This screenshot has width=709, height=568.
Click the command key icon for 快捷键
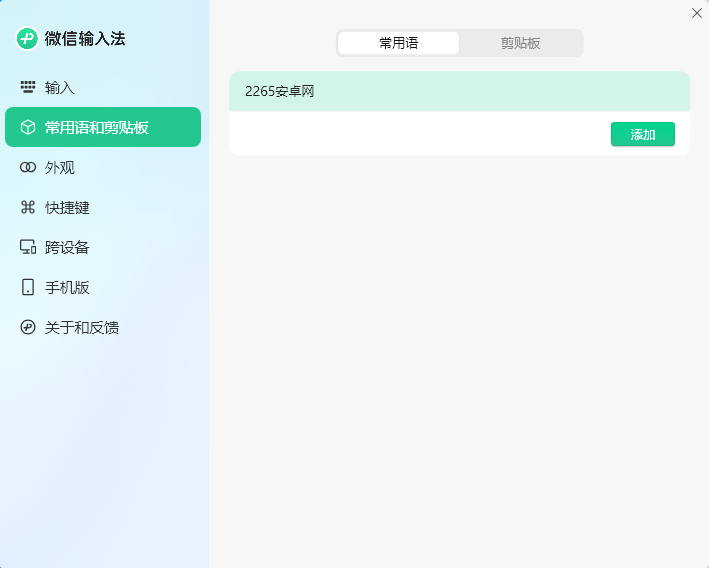tap(28, 208)
